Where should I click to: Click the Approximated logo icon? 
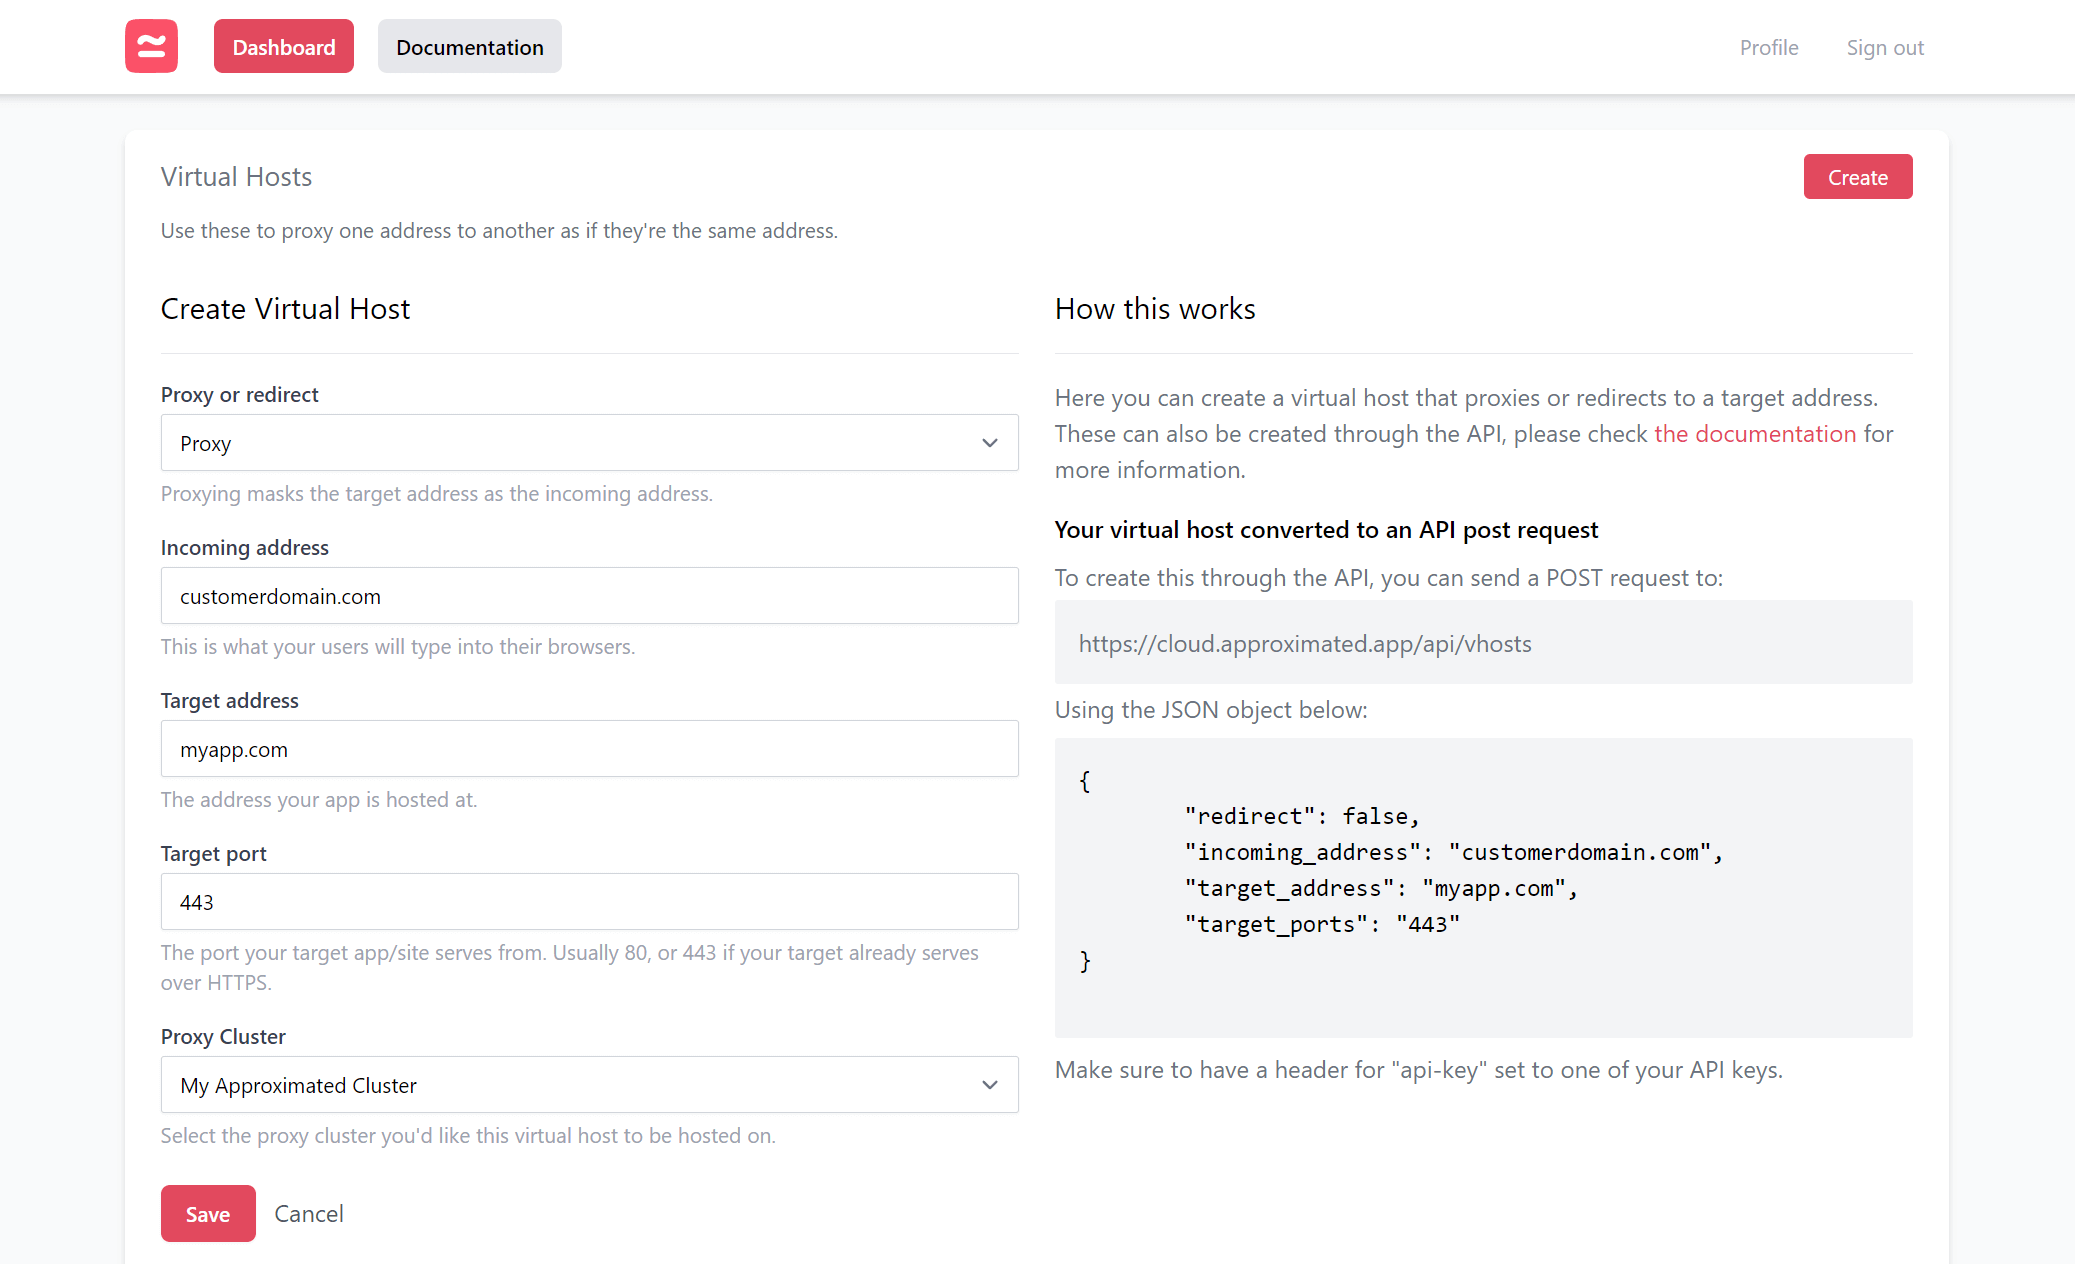click(151, 46)
